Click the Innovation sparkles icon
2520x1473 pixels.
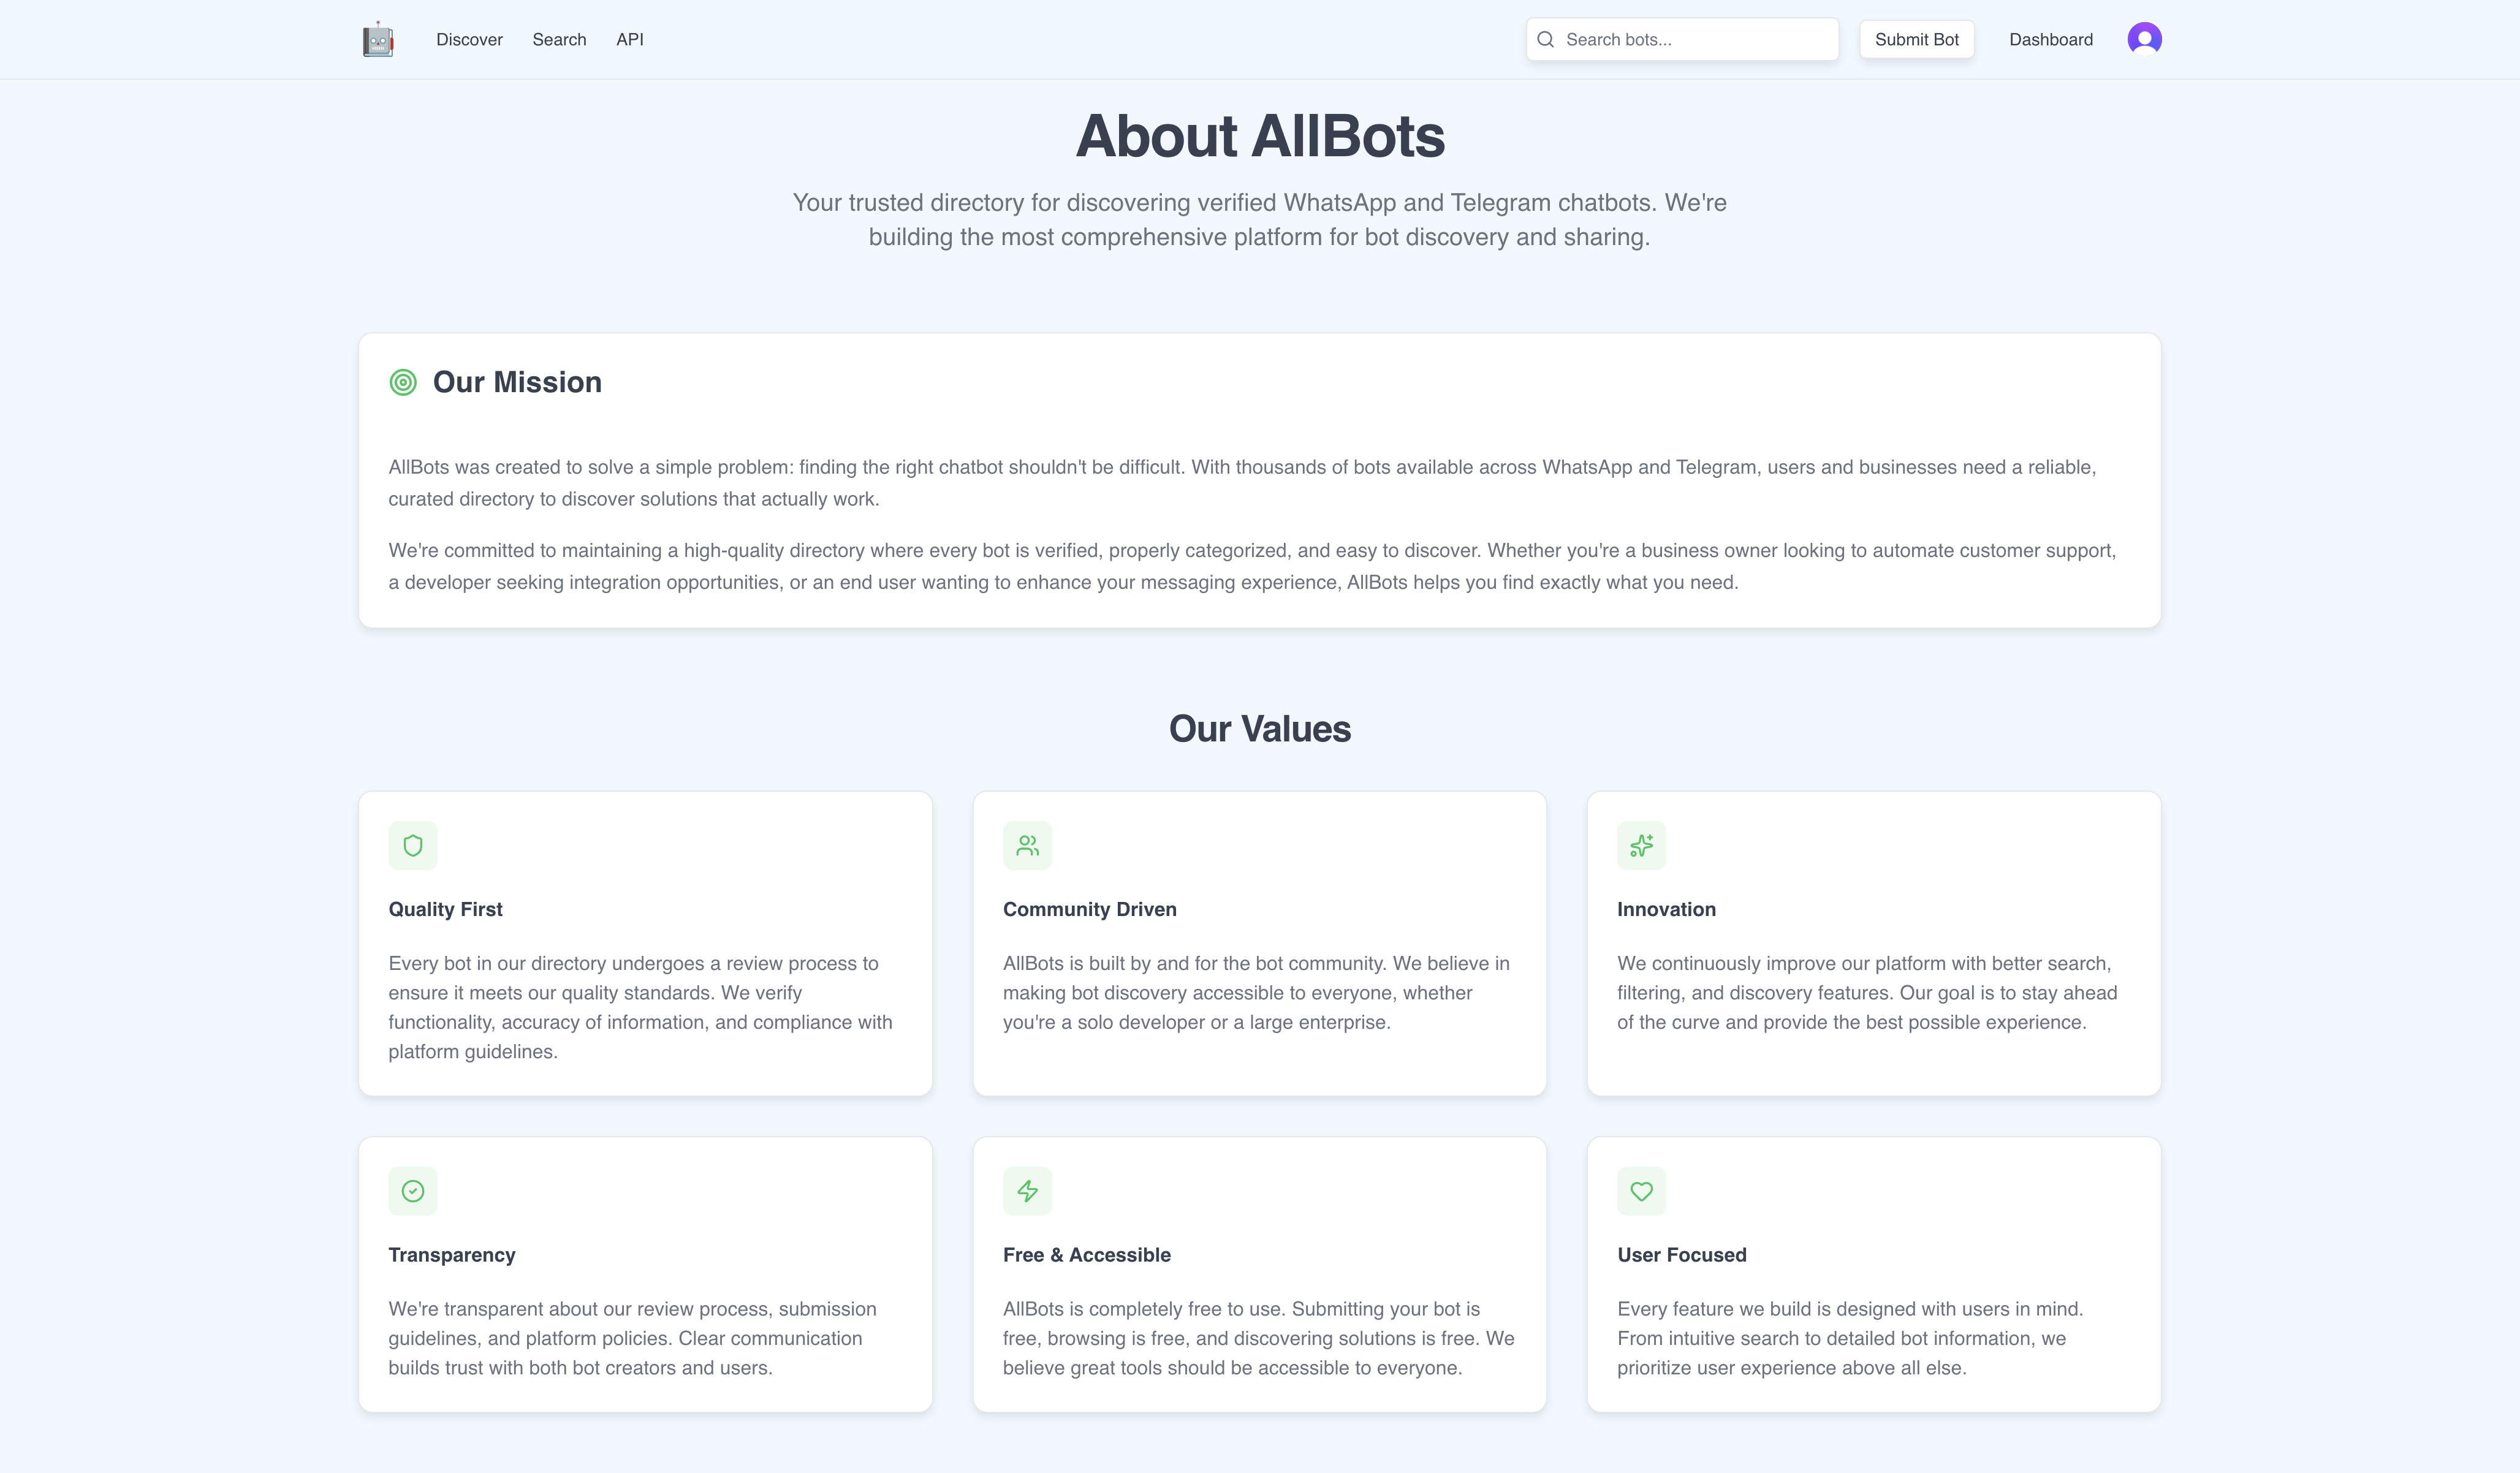coord(1641,845)
